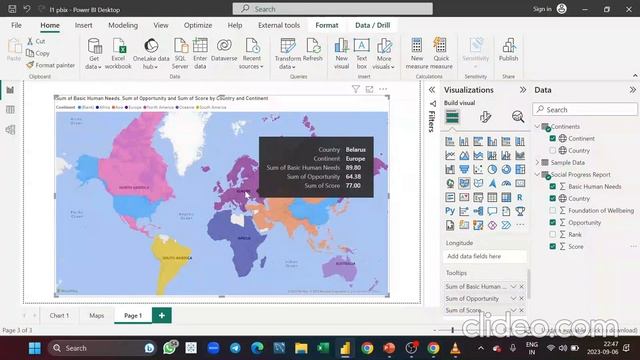Expand the Sample Data table
This screenshot has width=640, height=360.
(538, 162)
